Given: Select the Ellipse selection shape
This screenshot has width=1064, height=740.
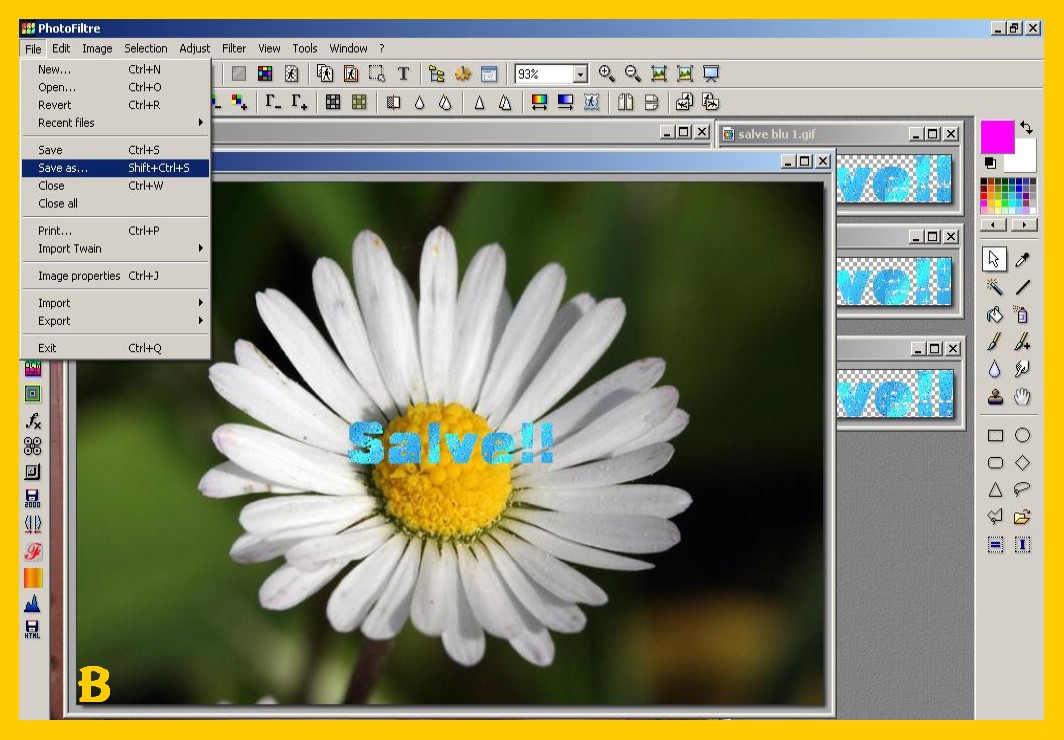Looking at the screenshot, I should click(x=1022, y=435).
